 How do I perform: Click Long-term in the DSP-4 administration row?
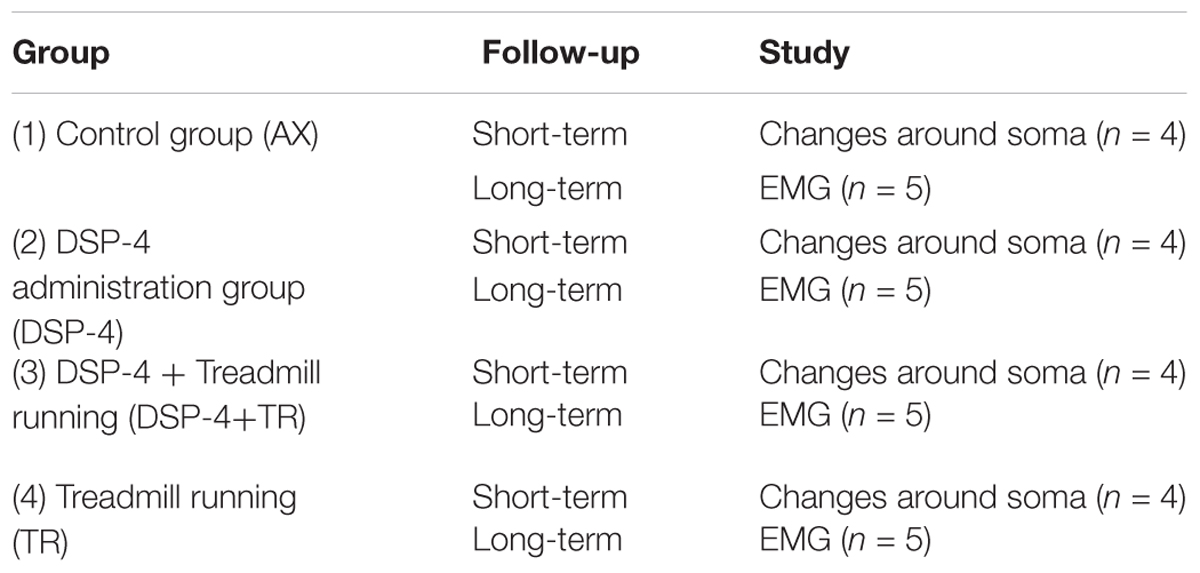pyautogui.click(x=547, y=291)
